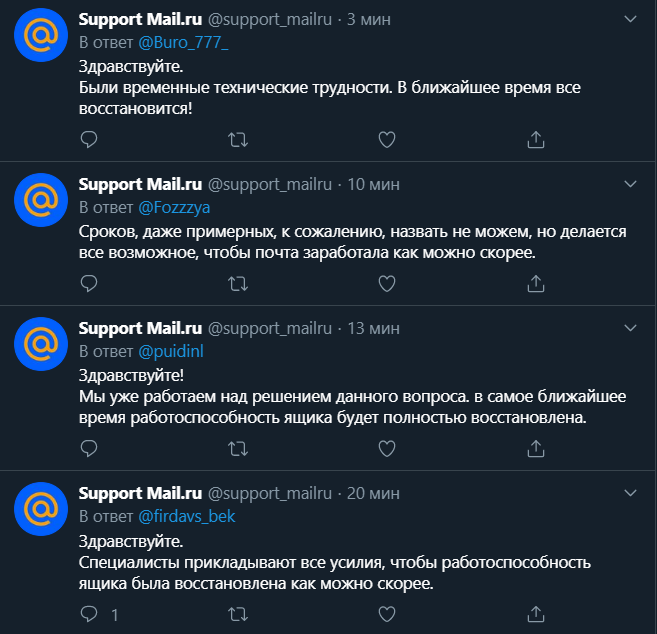Share the tweet answering @puidinl

coord(536,449)
